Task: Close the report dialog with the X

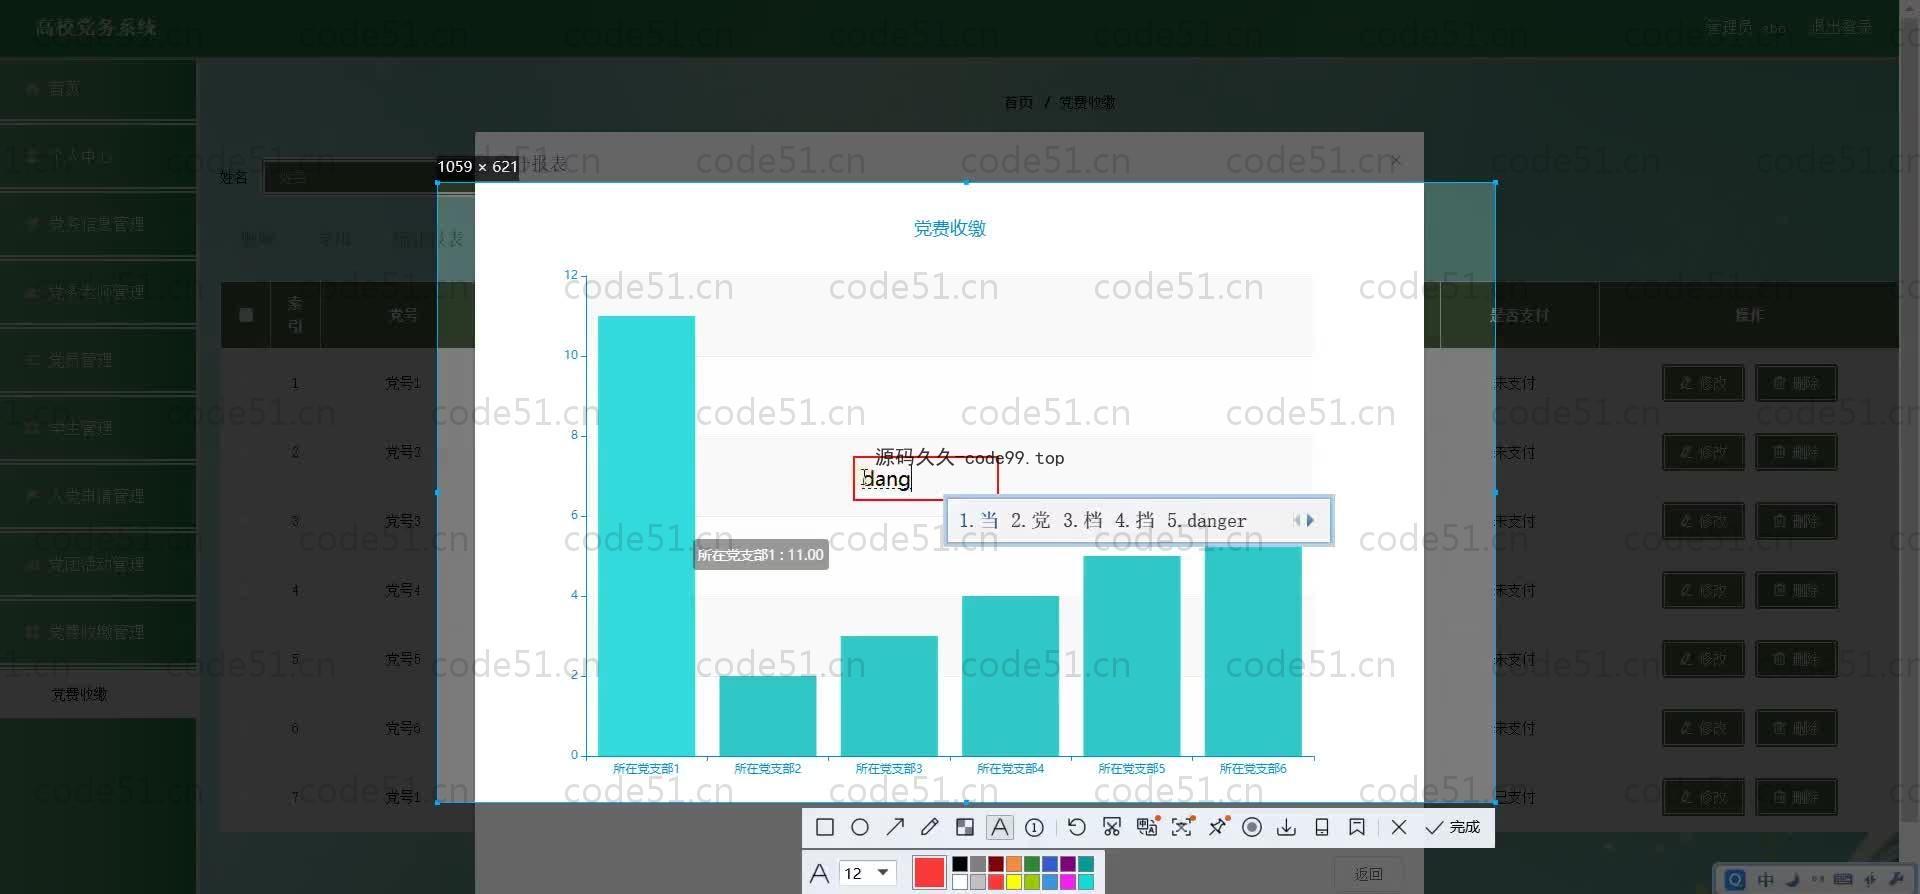Action: [x=1396, y=160]
